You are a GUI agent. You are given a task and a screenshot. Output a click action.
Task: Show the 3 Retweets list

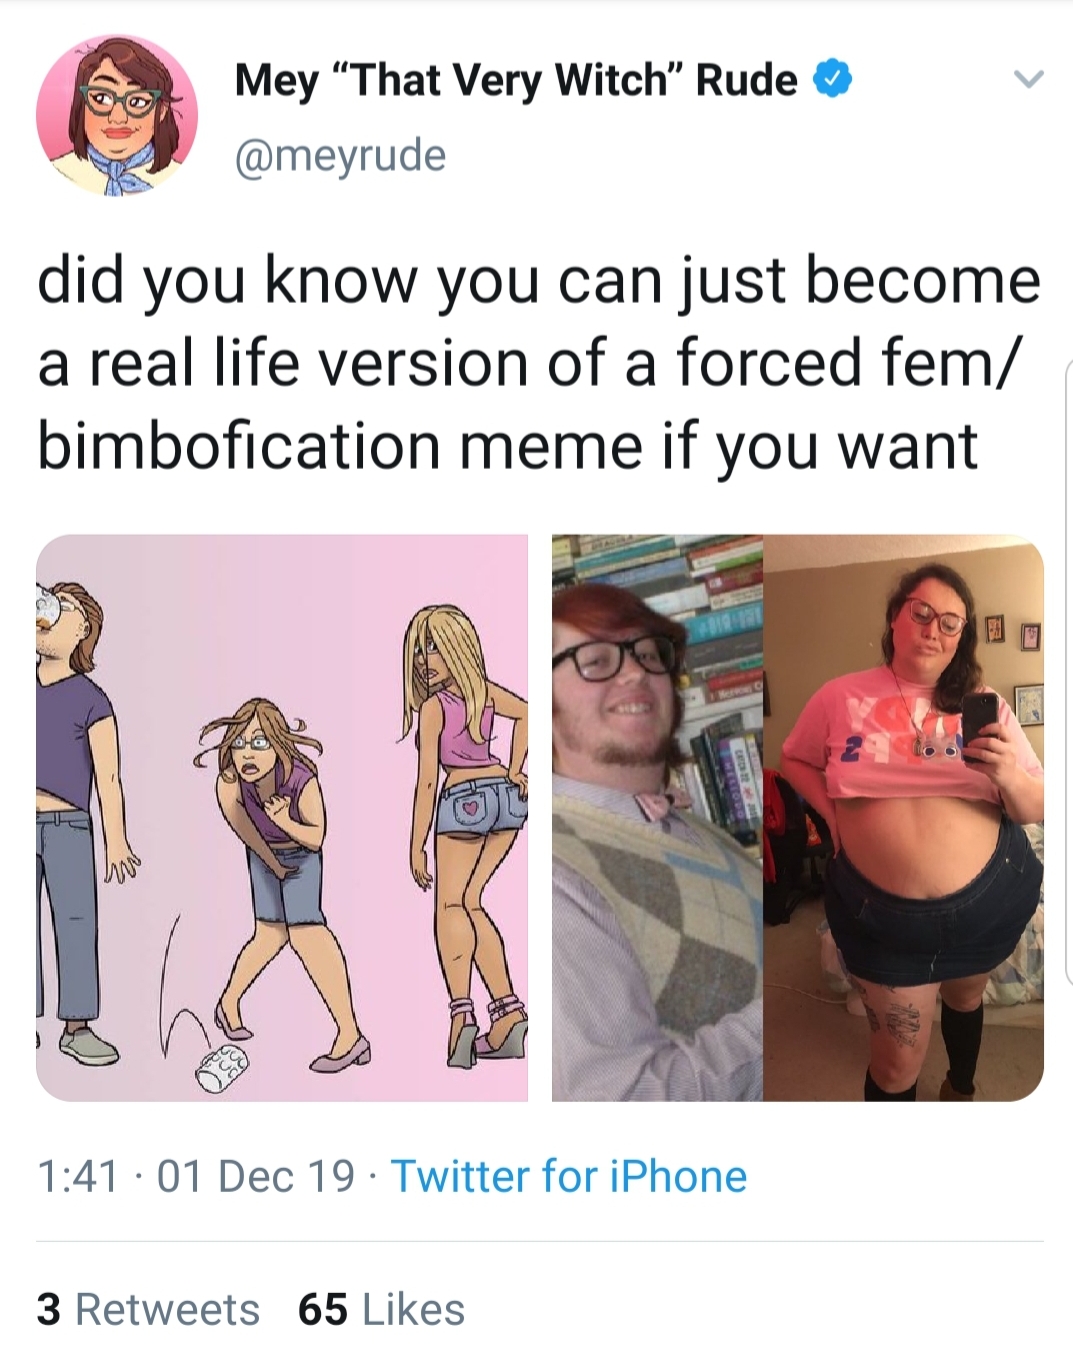click(148, 1309)
